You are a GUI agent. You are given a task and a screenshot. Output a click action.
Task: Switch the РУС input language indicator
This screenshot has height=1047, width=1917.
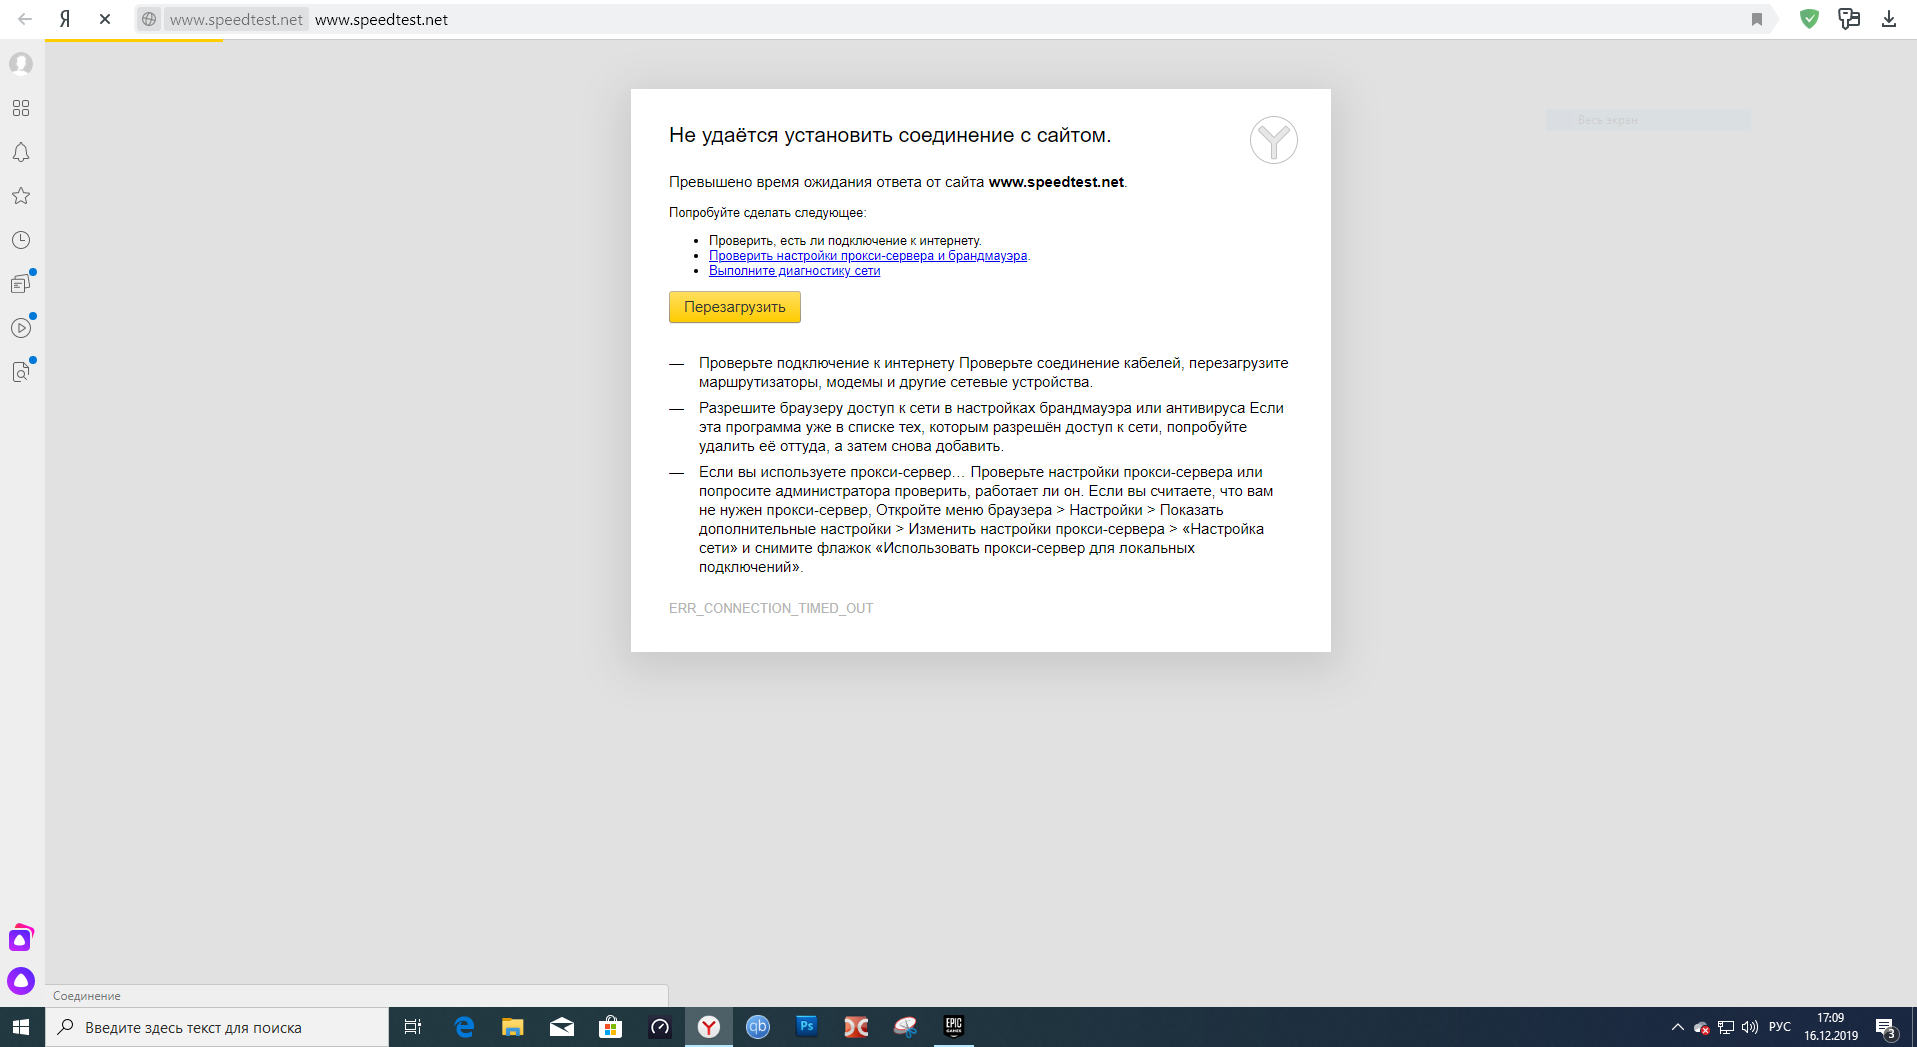click(x=1780, y=1027)
